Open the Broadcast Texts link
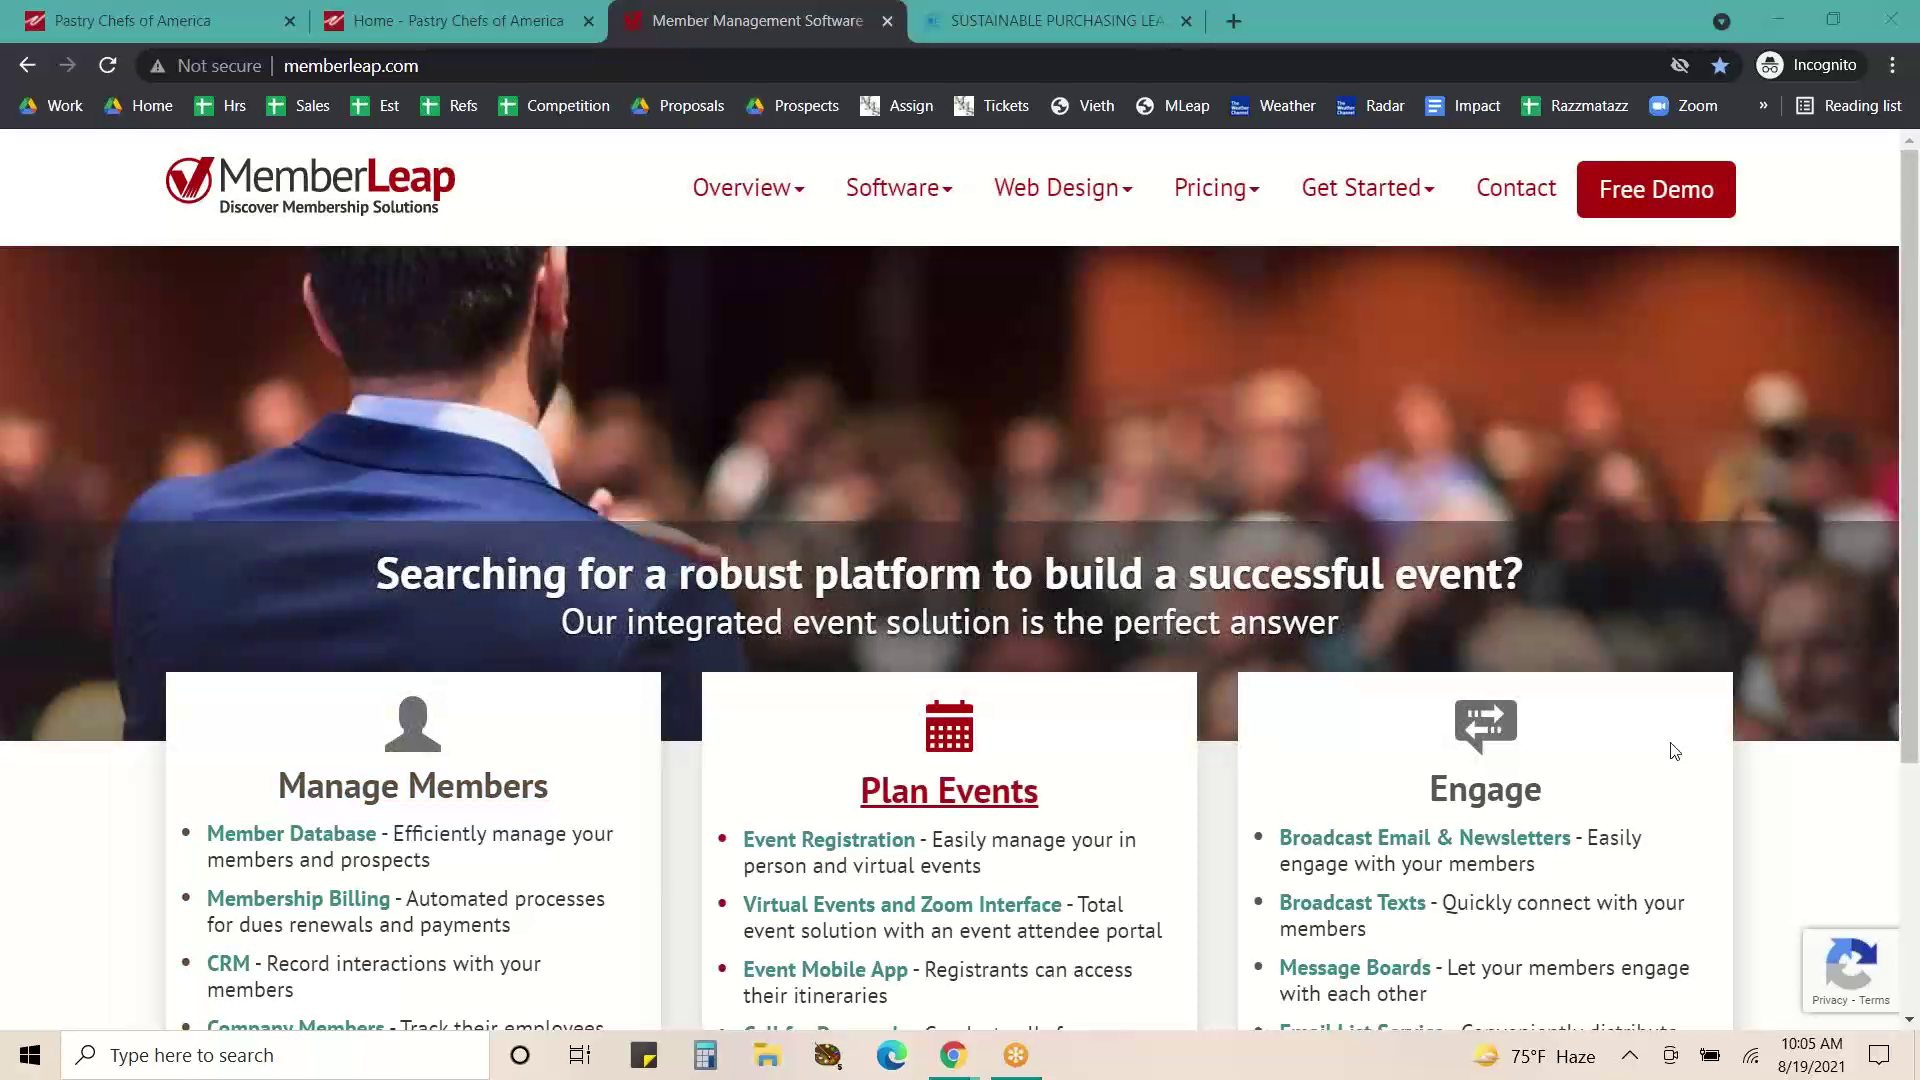1920x1080 pixels. [1352, 903]
